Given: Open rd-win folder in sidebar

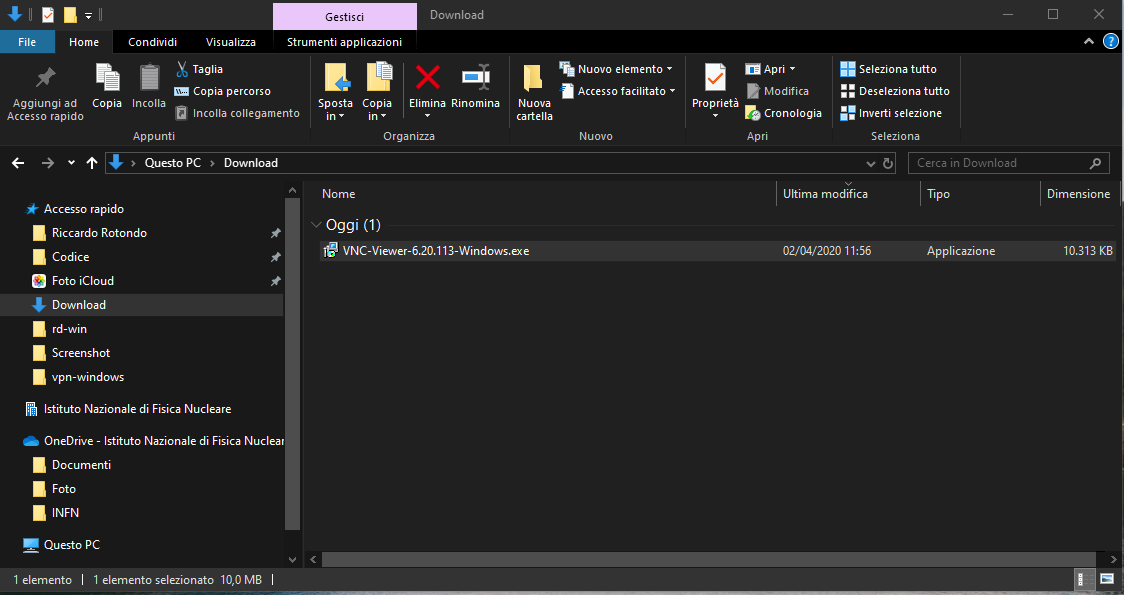Looking at the screenshot, I should click(69, 329).
